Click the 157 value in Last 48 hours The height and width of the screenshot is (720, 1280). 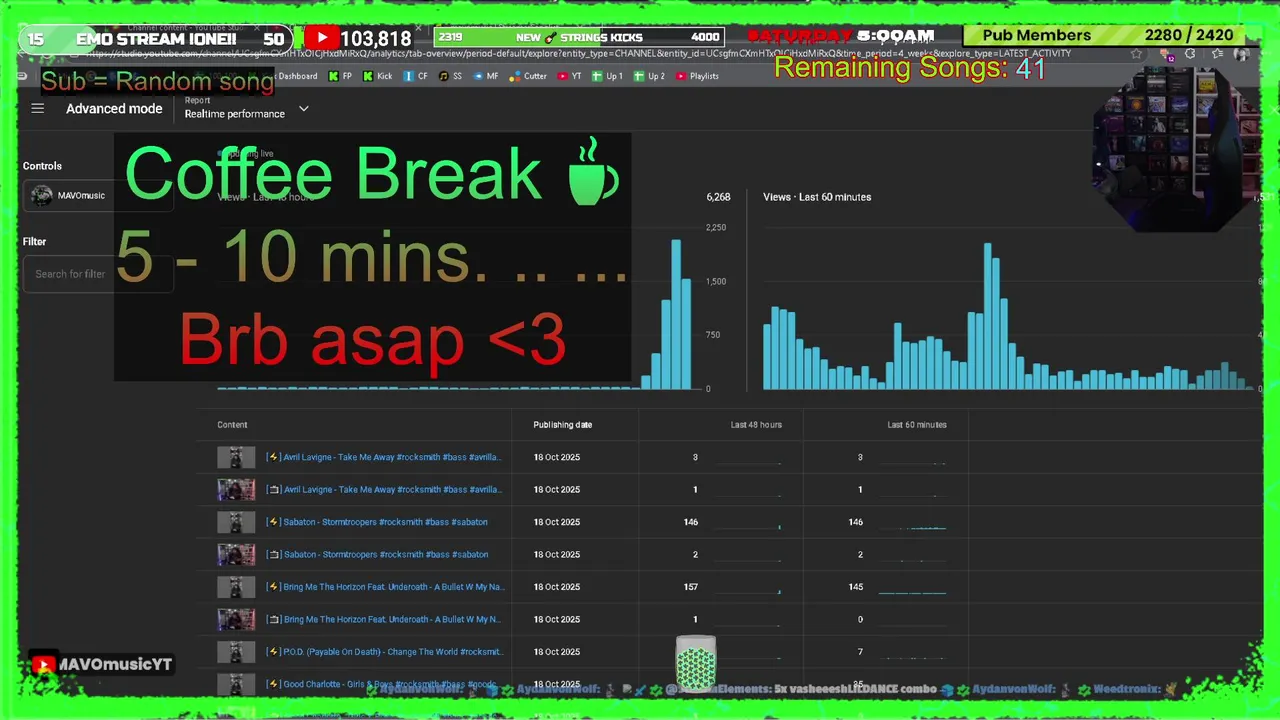click(x=690, y=587)
